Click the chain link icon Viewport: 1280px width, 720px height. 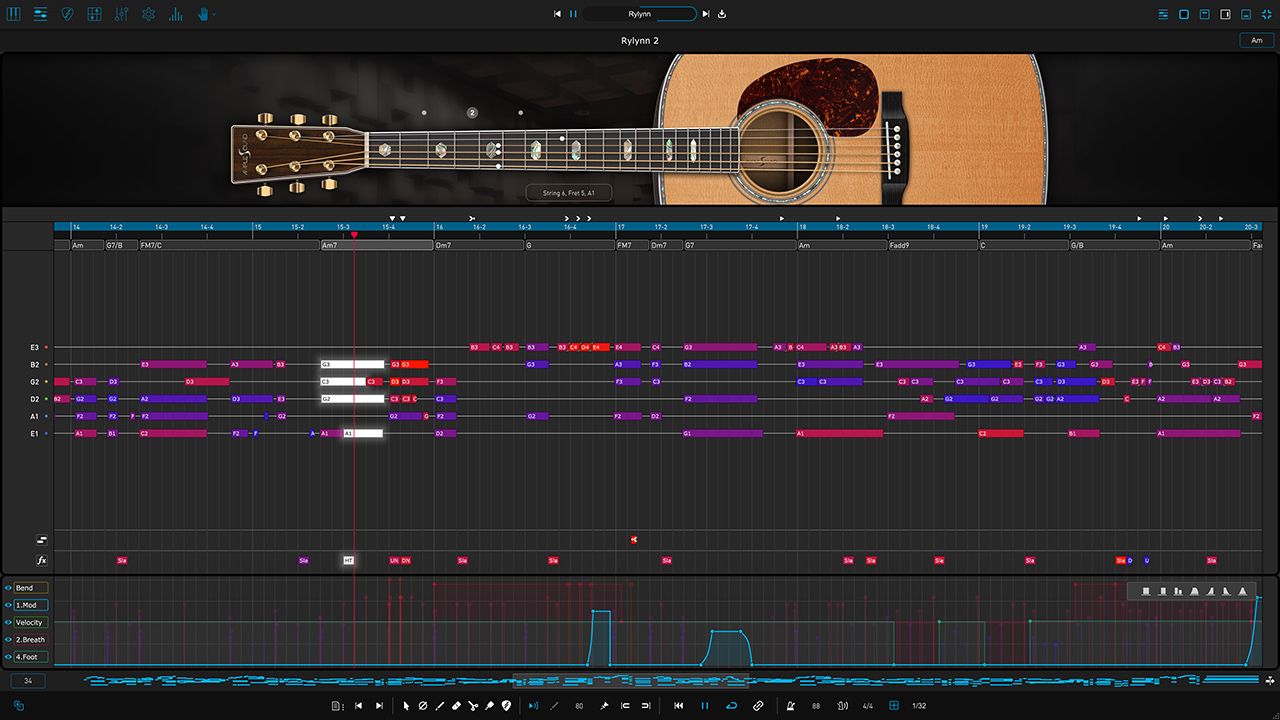coord(757,706)
